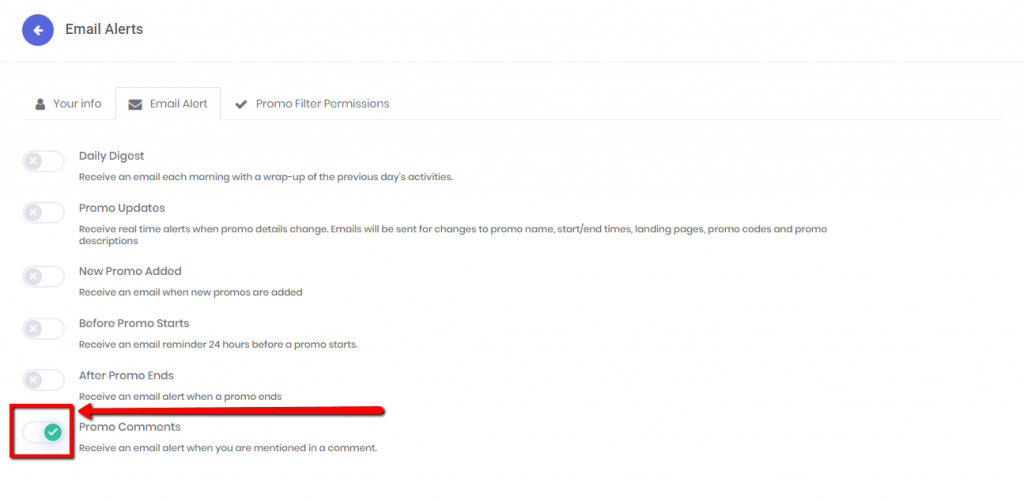The height and width of the screenshot is (501, 1024).
Task: Click the purple back arrow button
Action: tap(38, 29)
